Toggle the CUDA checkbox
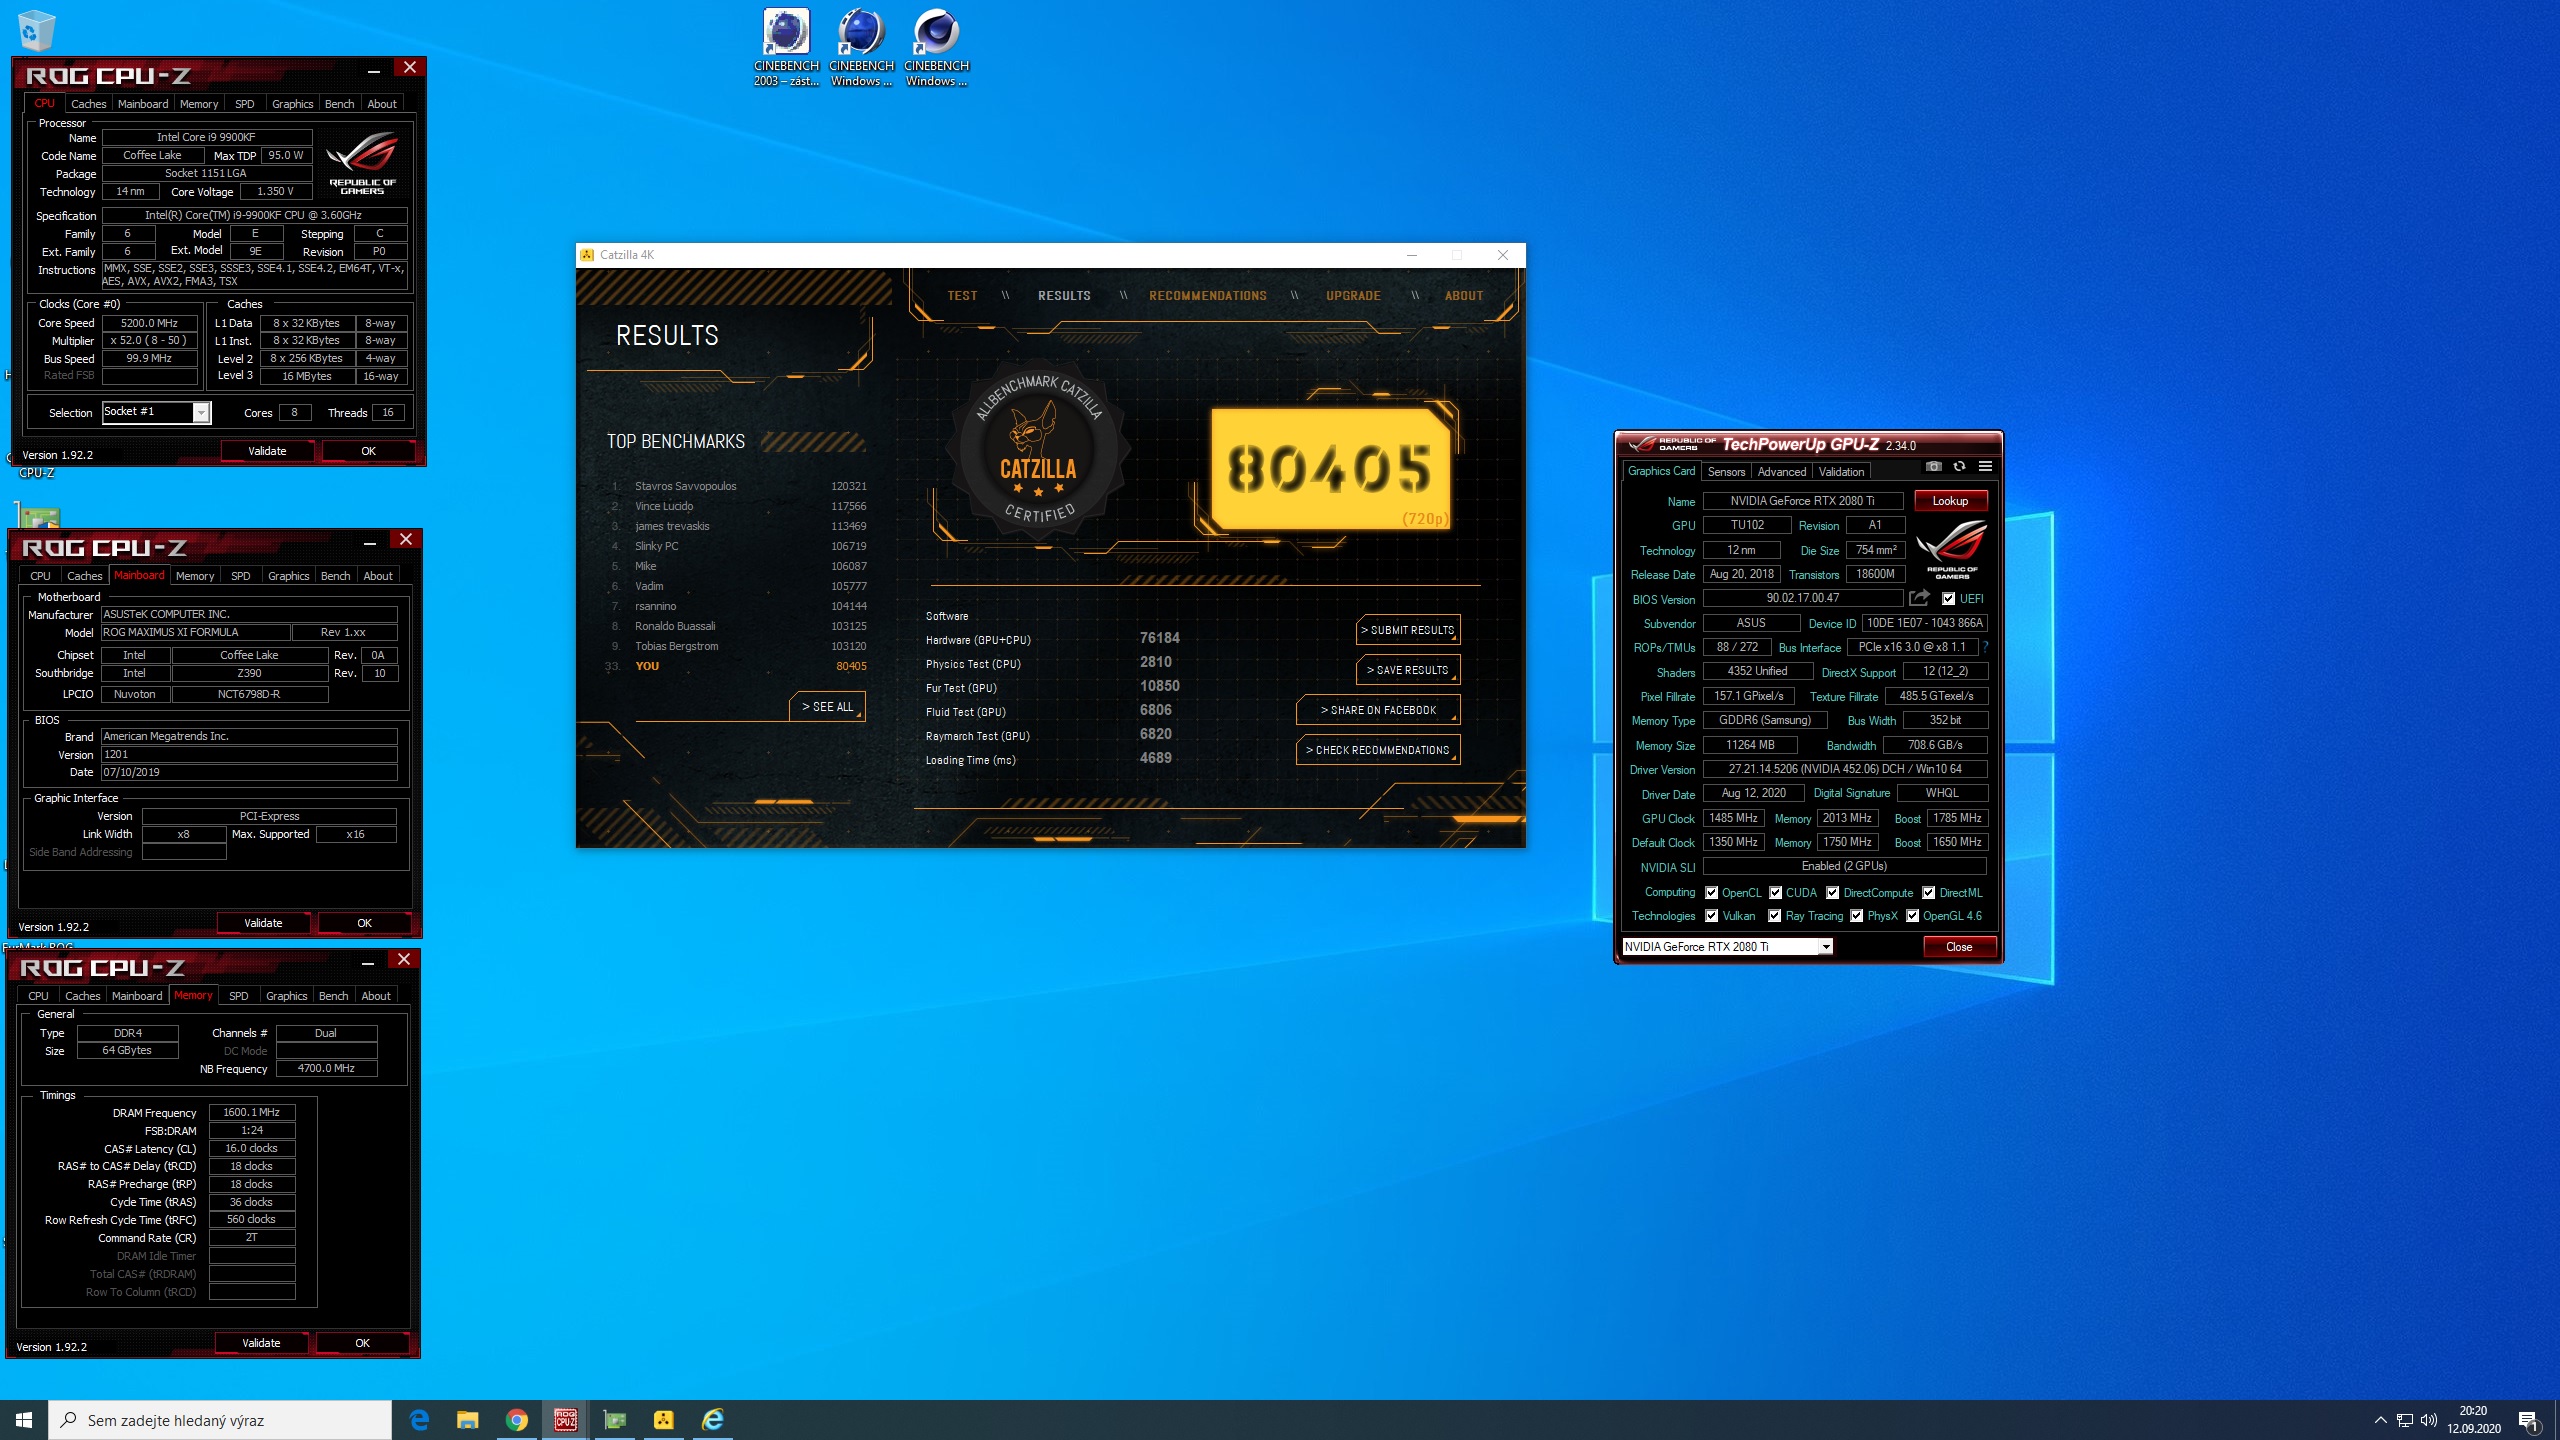 click(1775, 893)
